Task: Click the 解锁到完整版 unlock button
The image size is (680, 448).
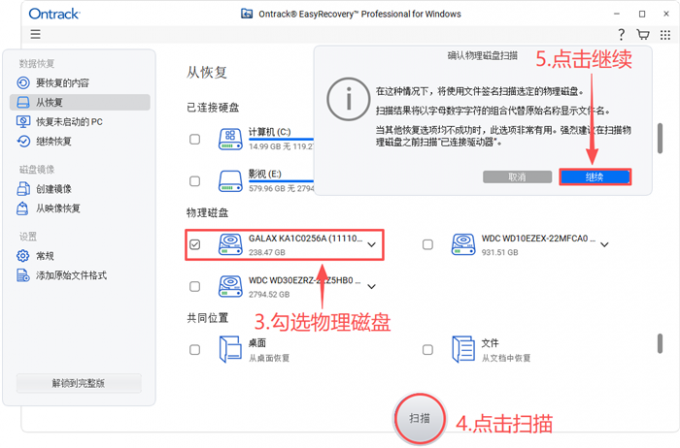Action: coord(78,383)
